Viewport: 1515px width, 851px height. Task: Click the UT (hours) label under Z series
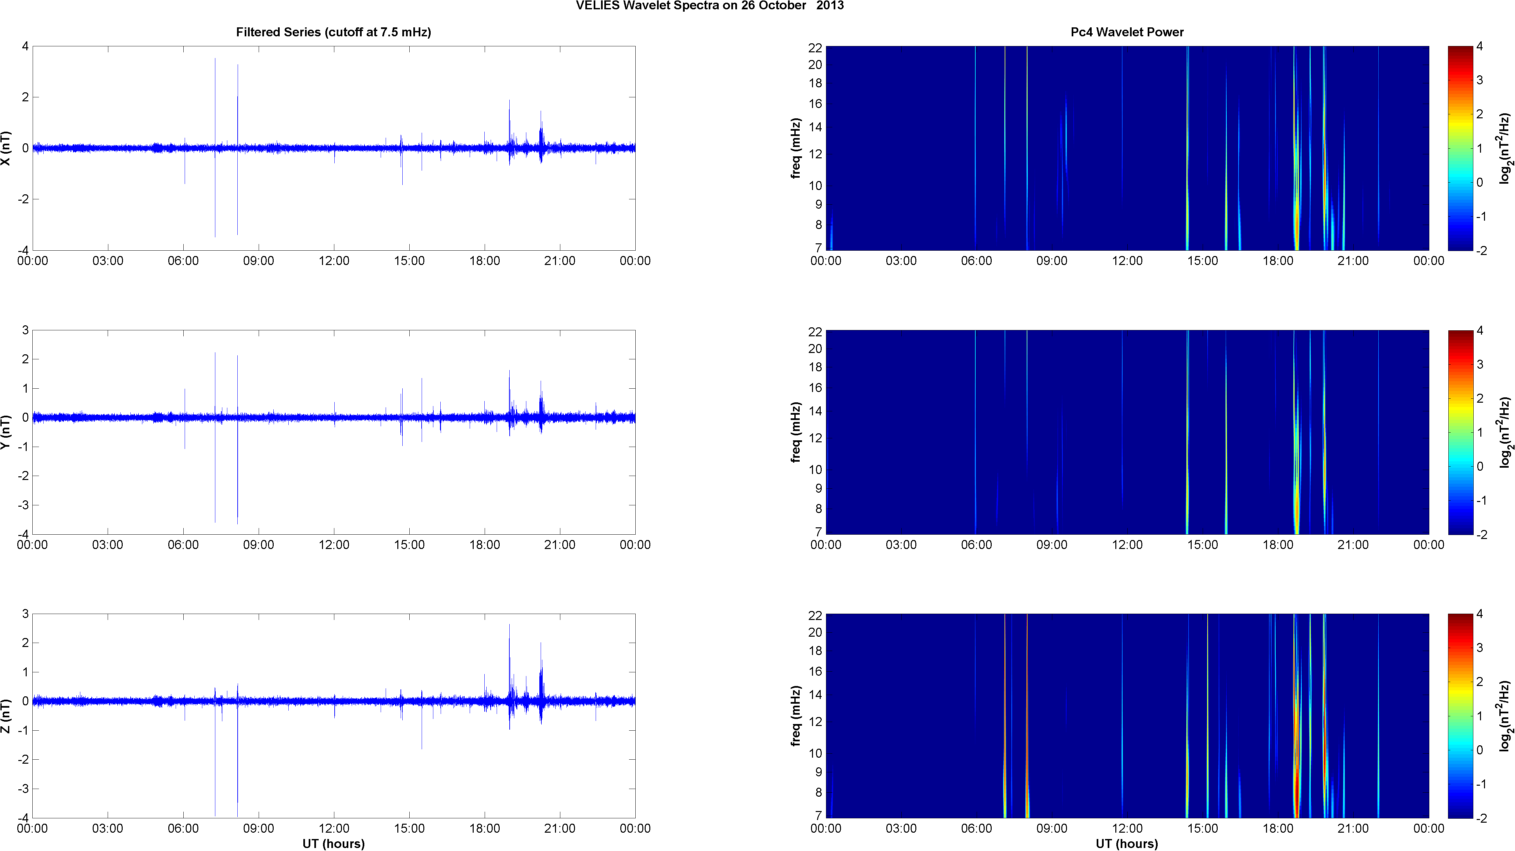(x=333, y=843)
